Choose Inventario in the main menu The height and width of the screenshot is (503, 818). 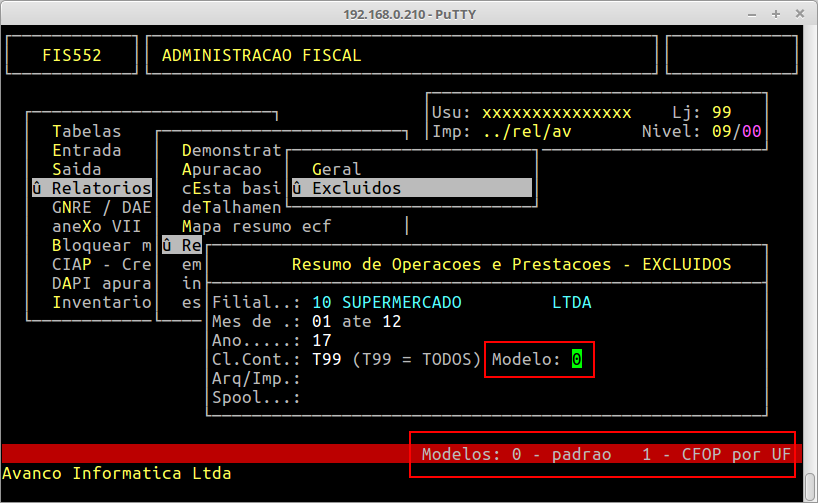point(101,302)
